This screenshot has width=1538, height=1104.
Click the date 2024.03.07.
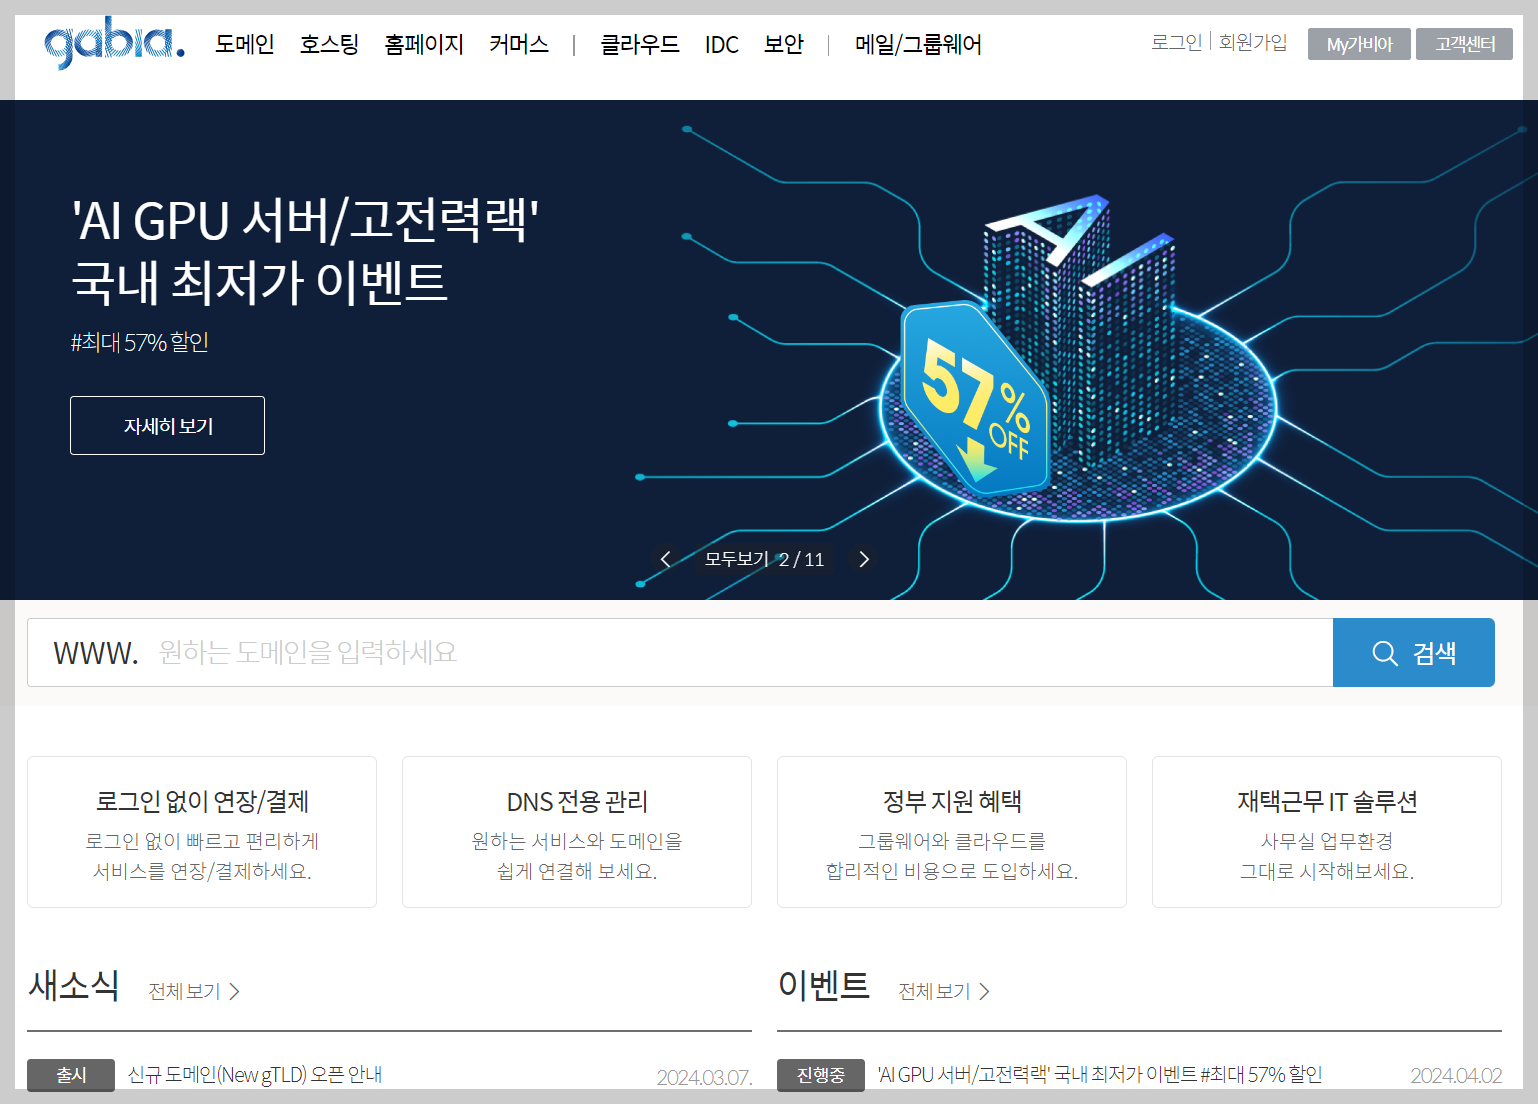(704, 1077)
